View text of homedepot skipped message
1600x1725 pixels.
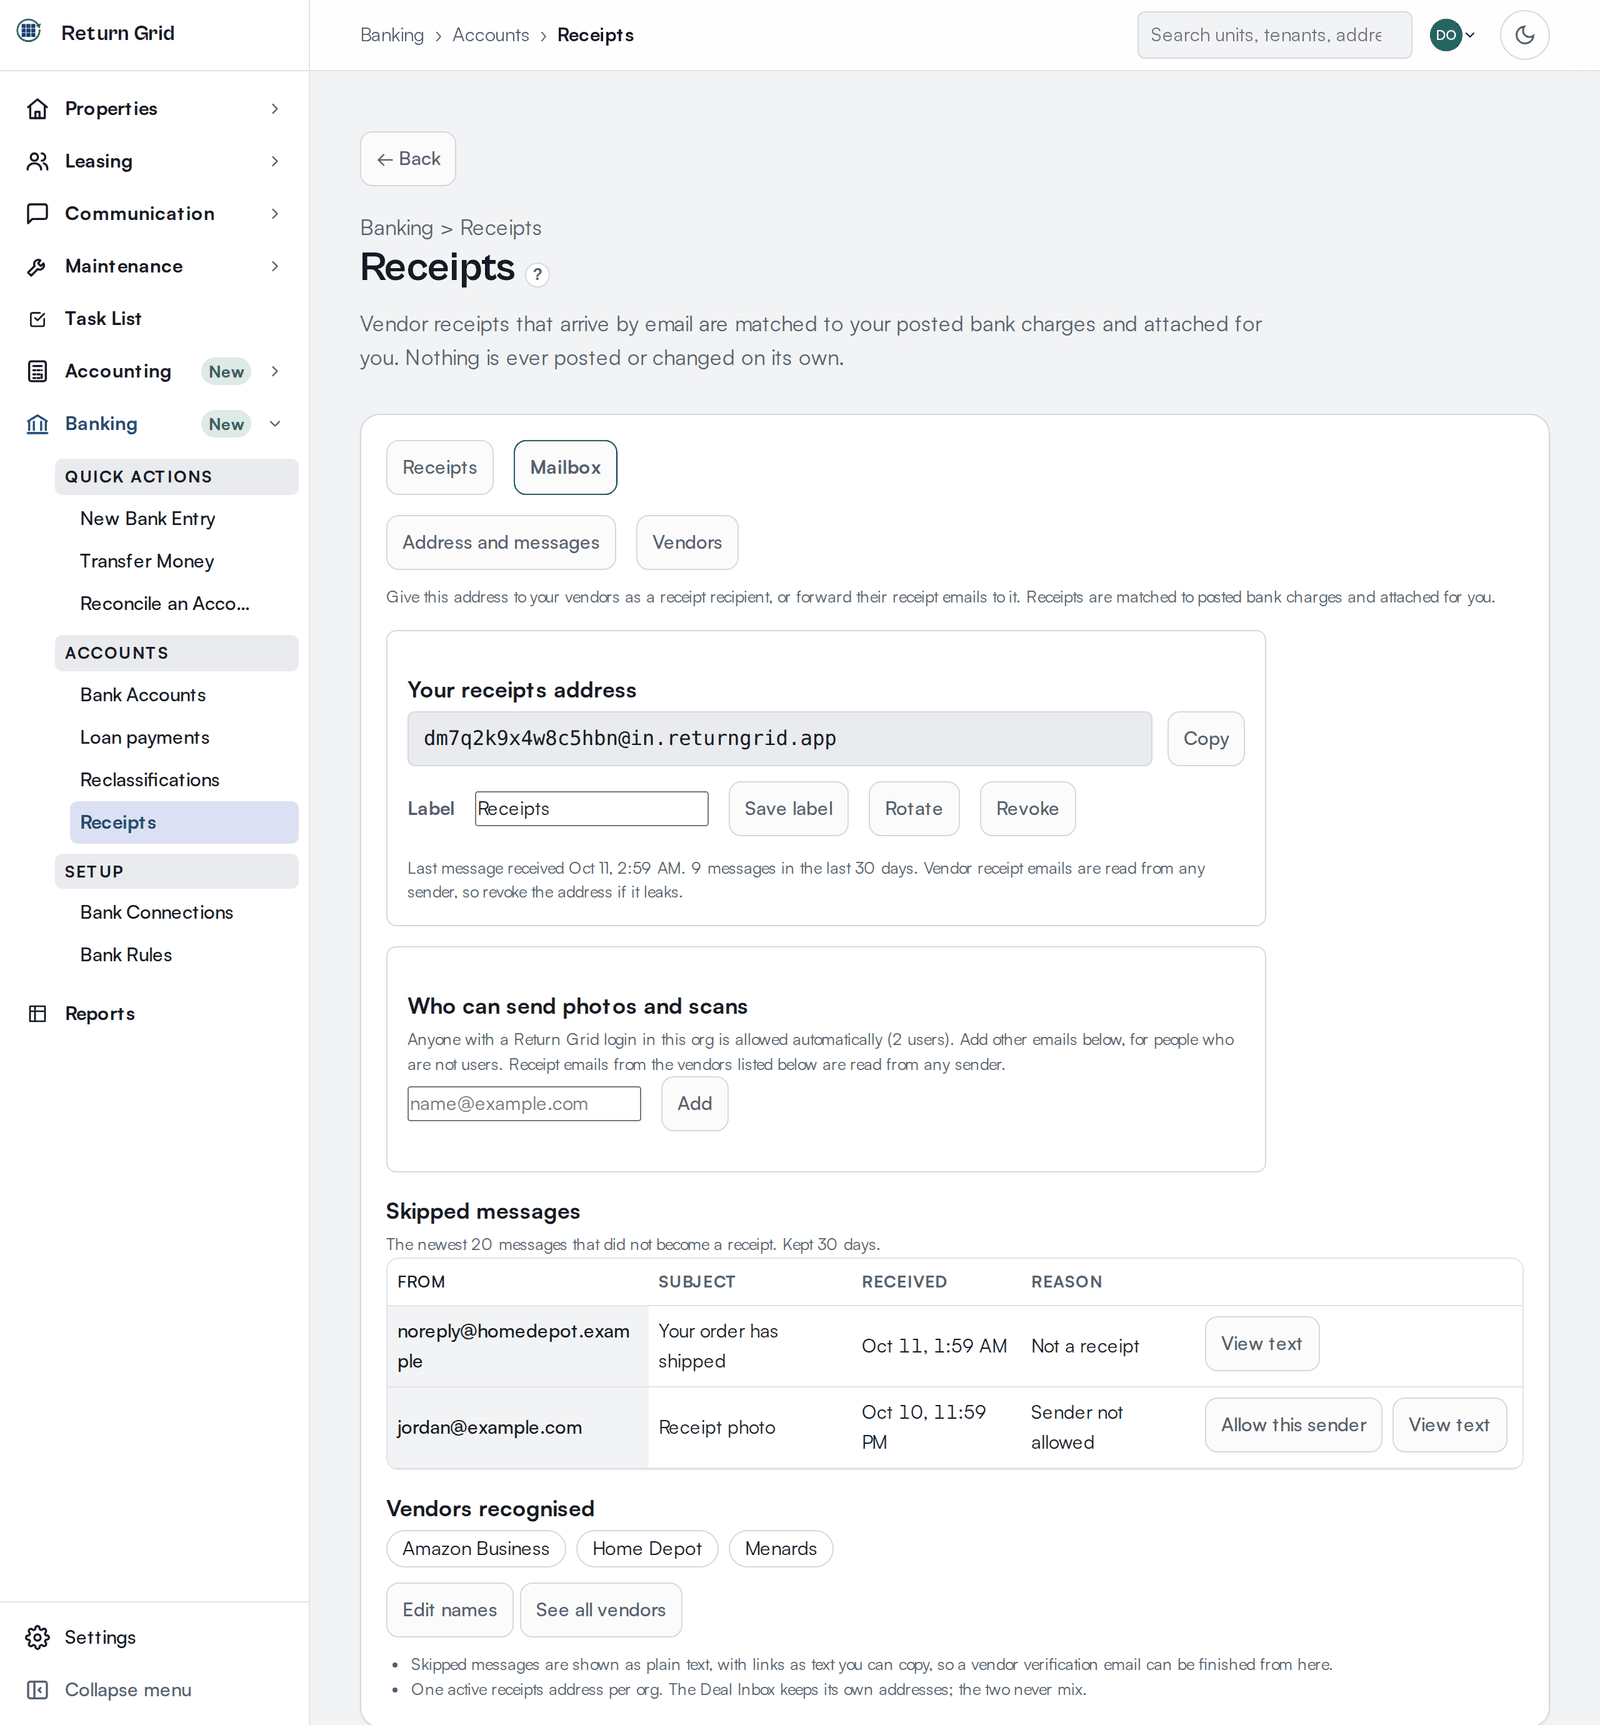pyautogui.click(x=1262, y=1344)
